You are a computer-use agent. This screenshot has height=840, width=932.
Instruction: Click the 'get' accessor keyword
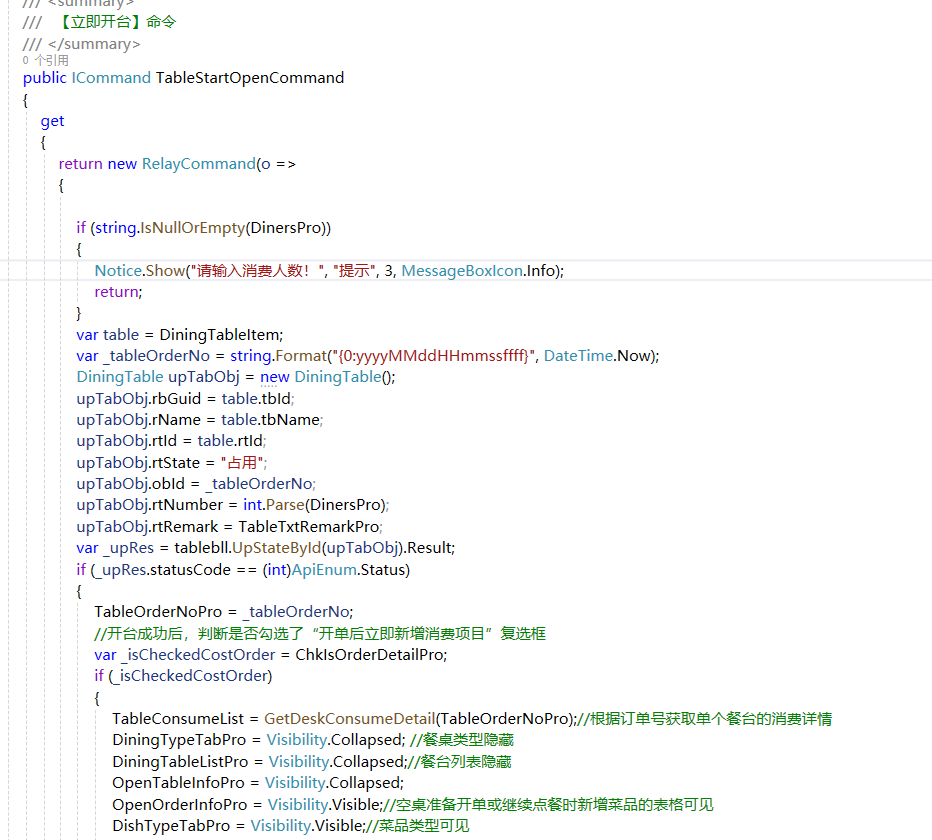(x=52, y=121)
